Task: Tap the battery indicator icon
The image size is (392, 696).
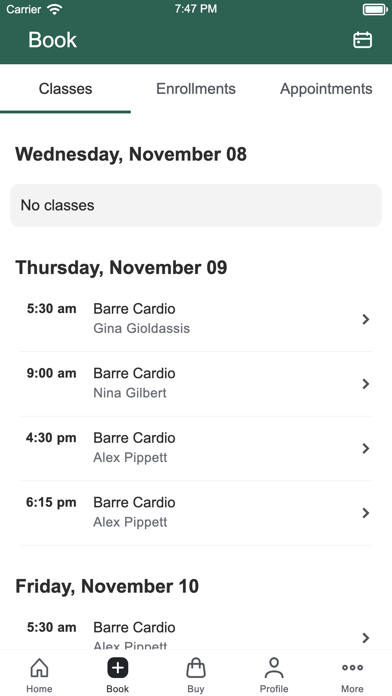Action: 375,9
